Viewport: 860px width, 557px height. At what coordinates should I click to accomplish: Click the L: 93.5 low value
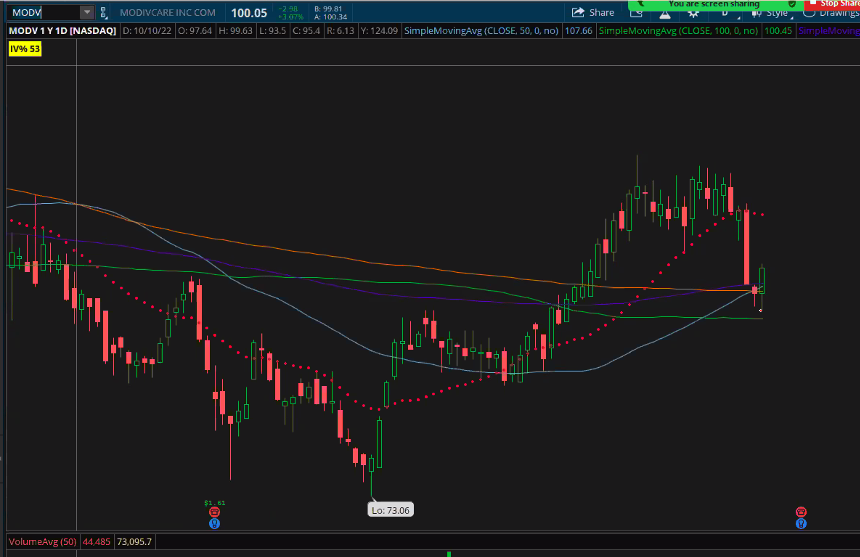(x=273, y=31)
